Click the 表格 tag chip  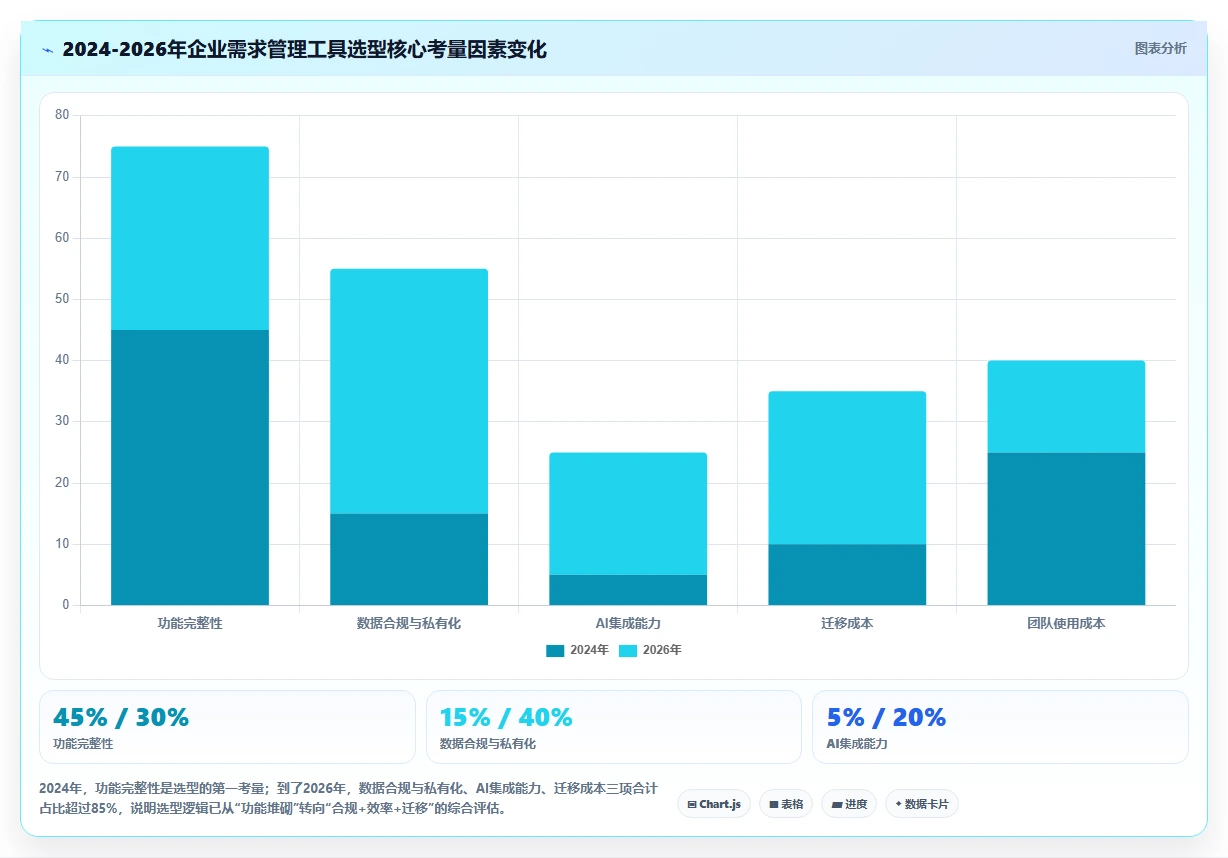[786, 804]
